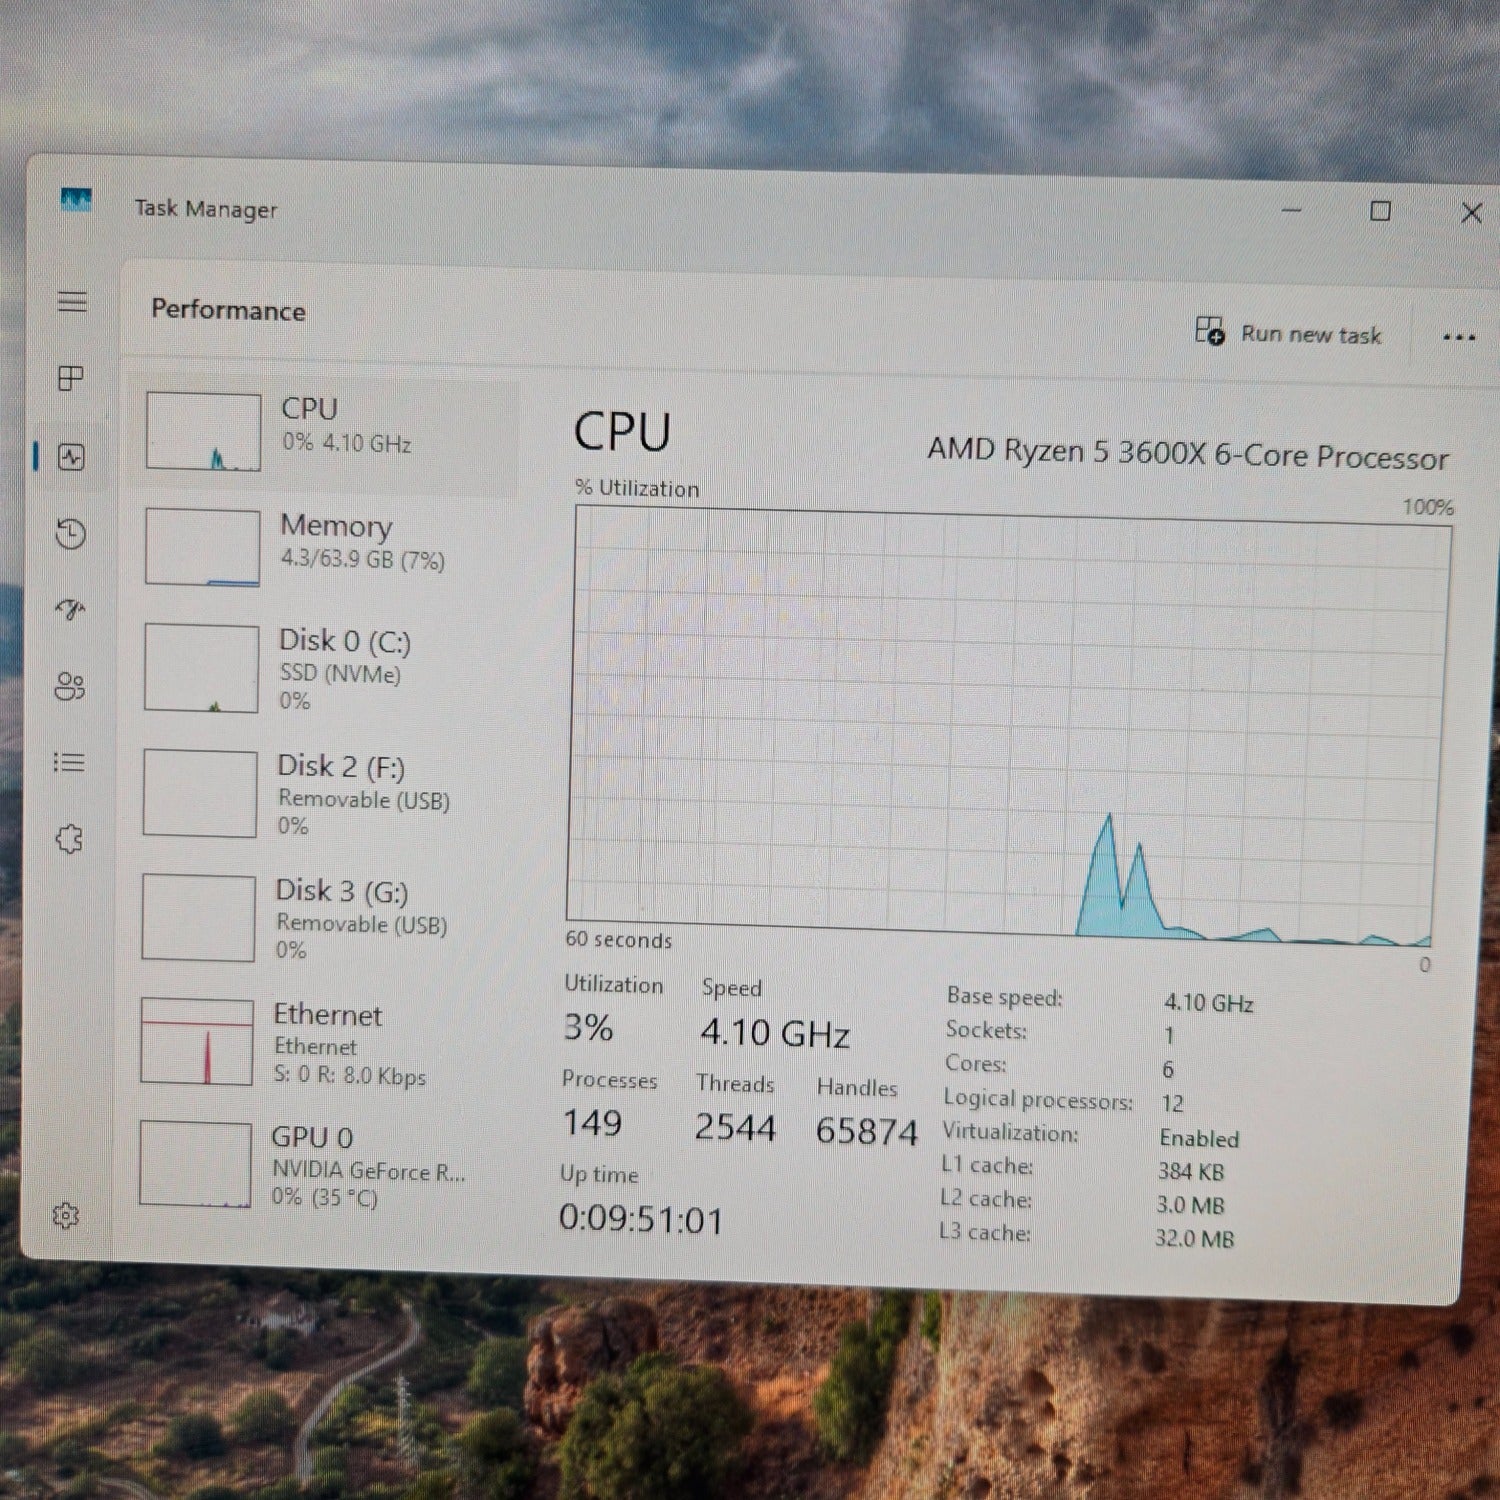Click the Task Manager window title text
This screenshot has height=1500, width=1500.
coord(206,208)
